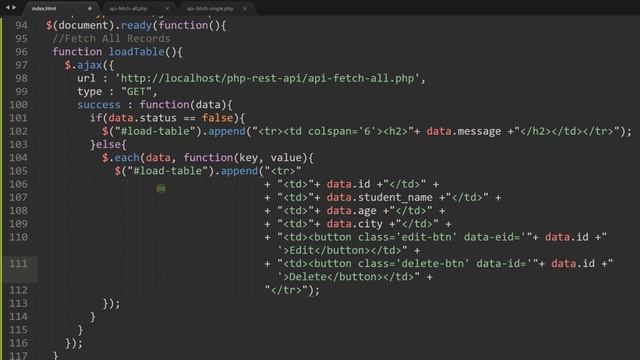Click line number 94 in gutter

pos(21,25)
